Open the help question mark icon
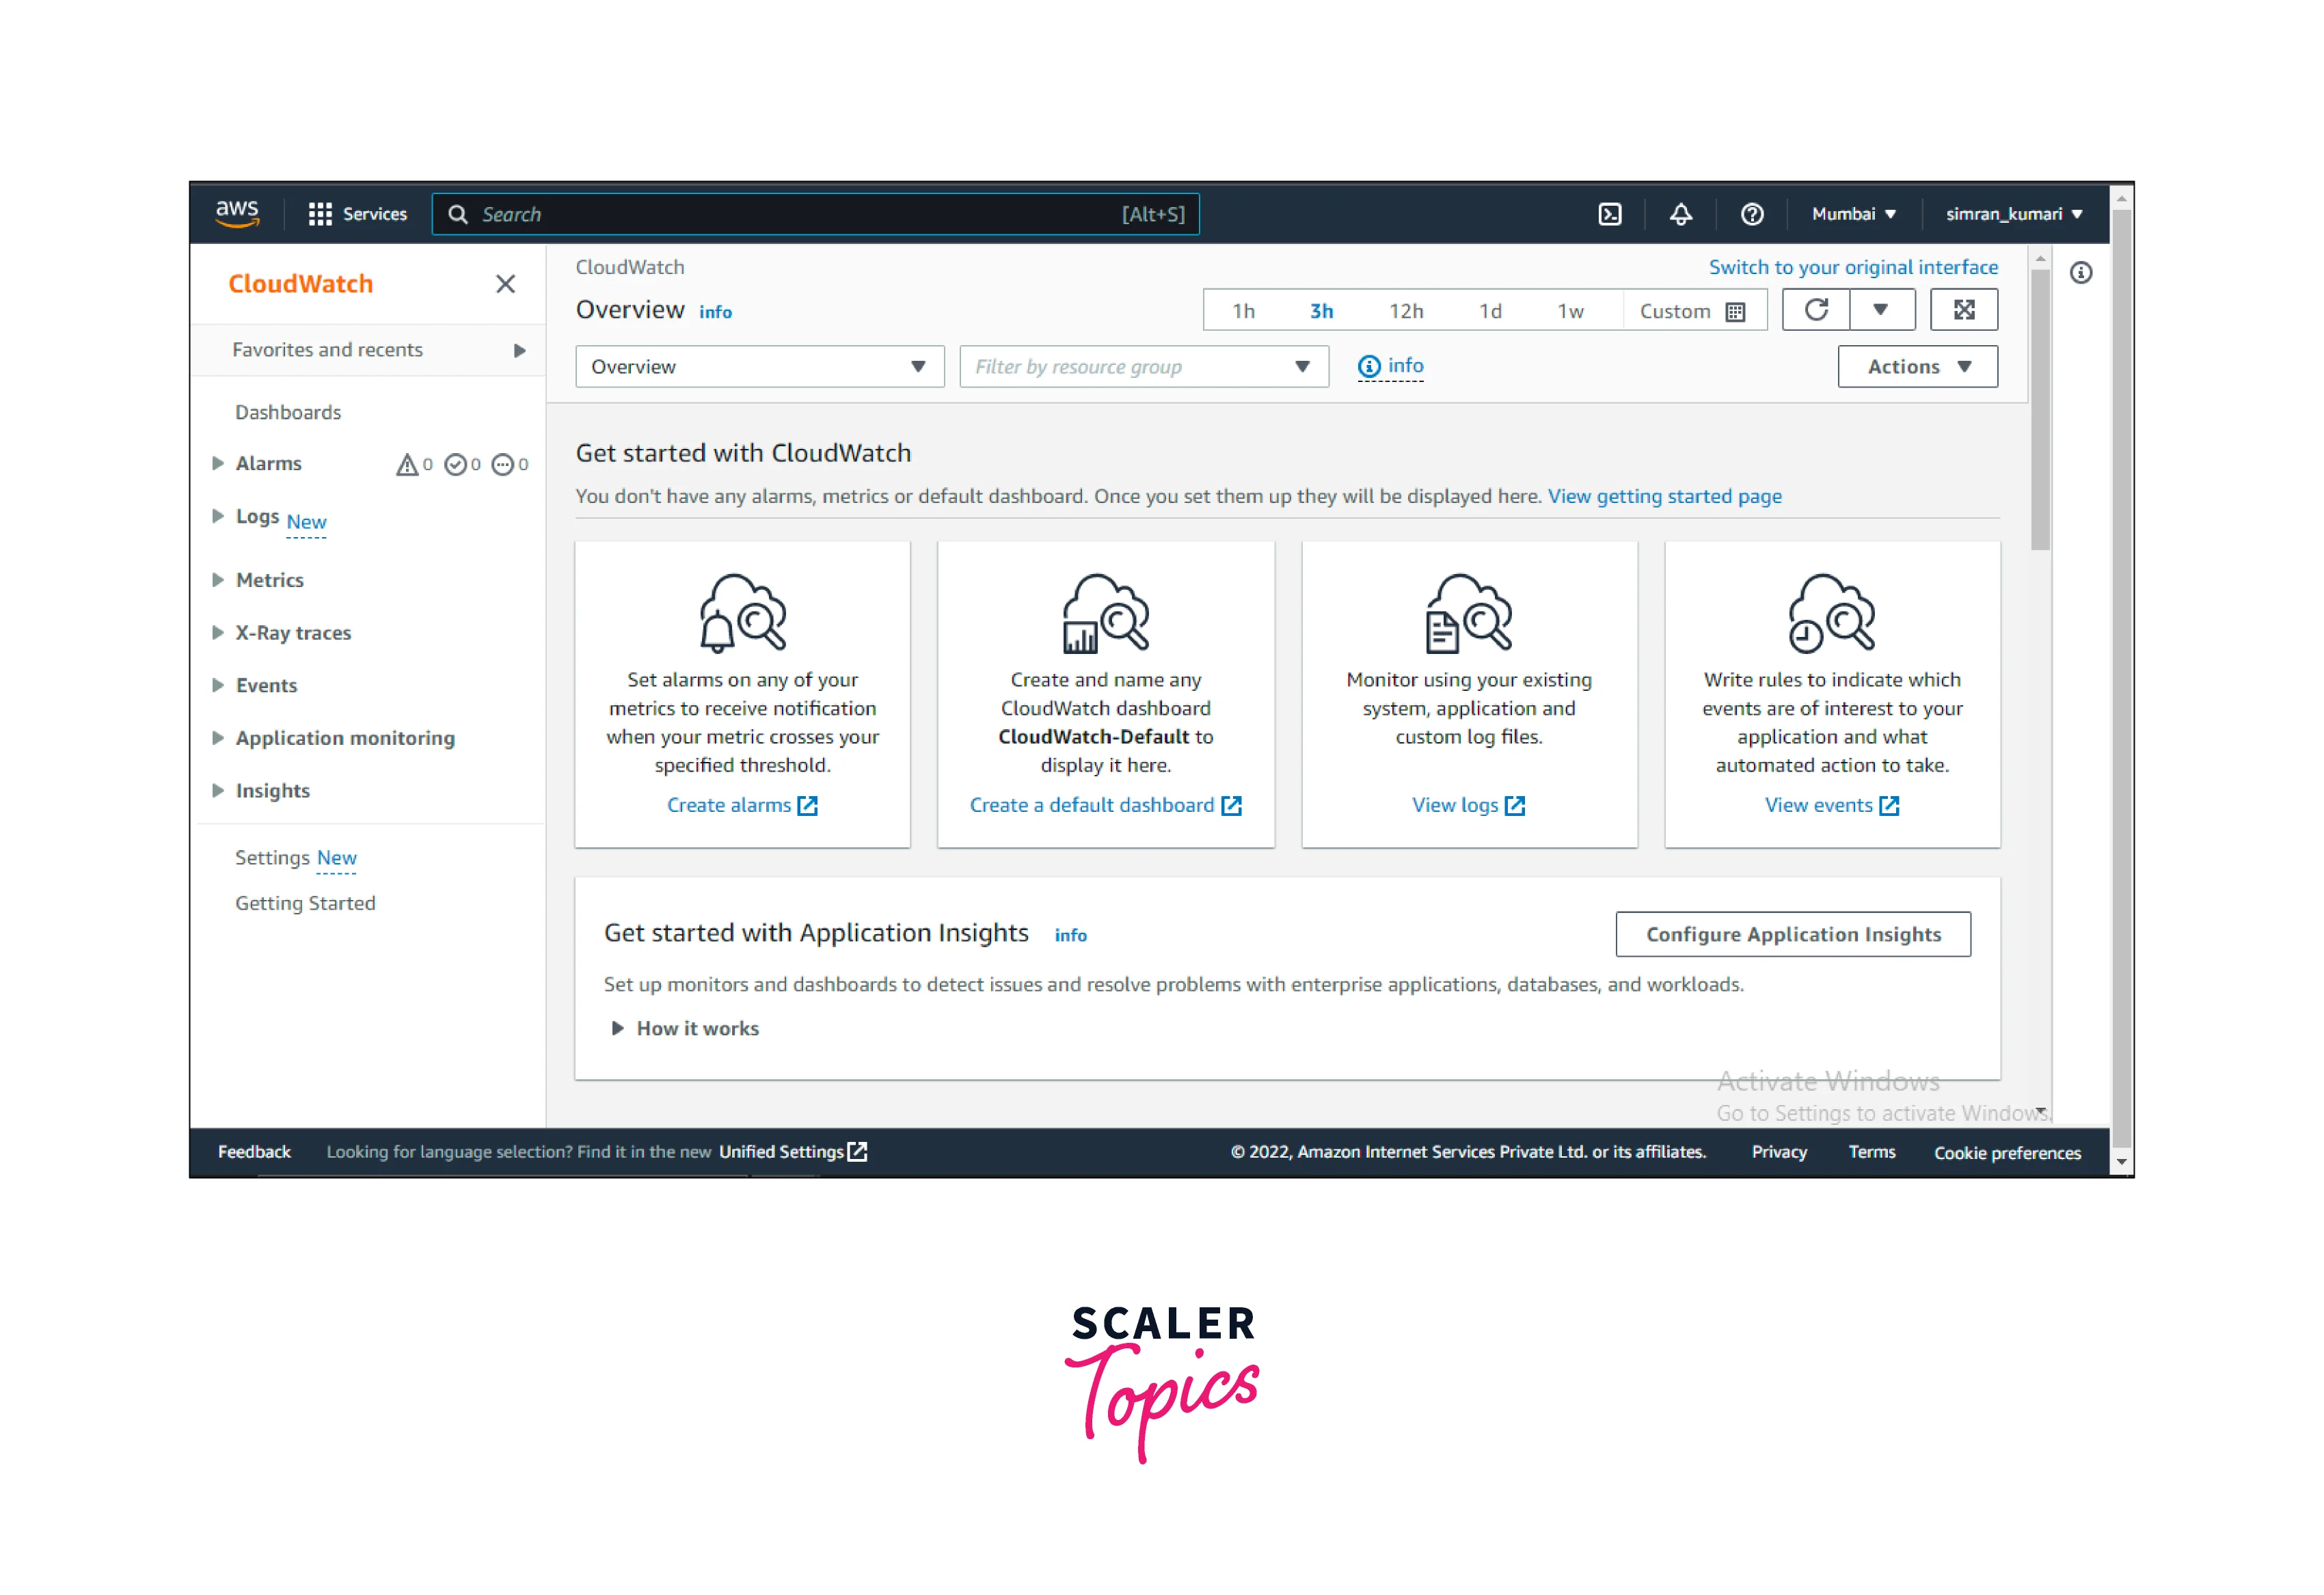This screenshot has width=2324, height=1595. 1751,214
